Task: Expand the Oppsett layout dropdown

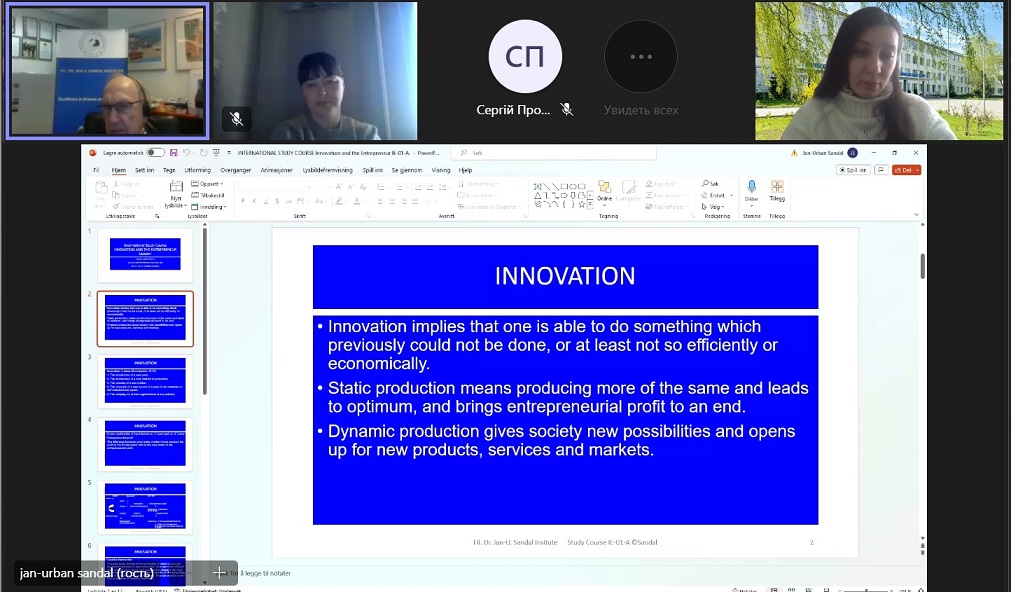Action: [x=208, y=184]
